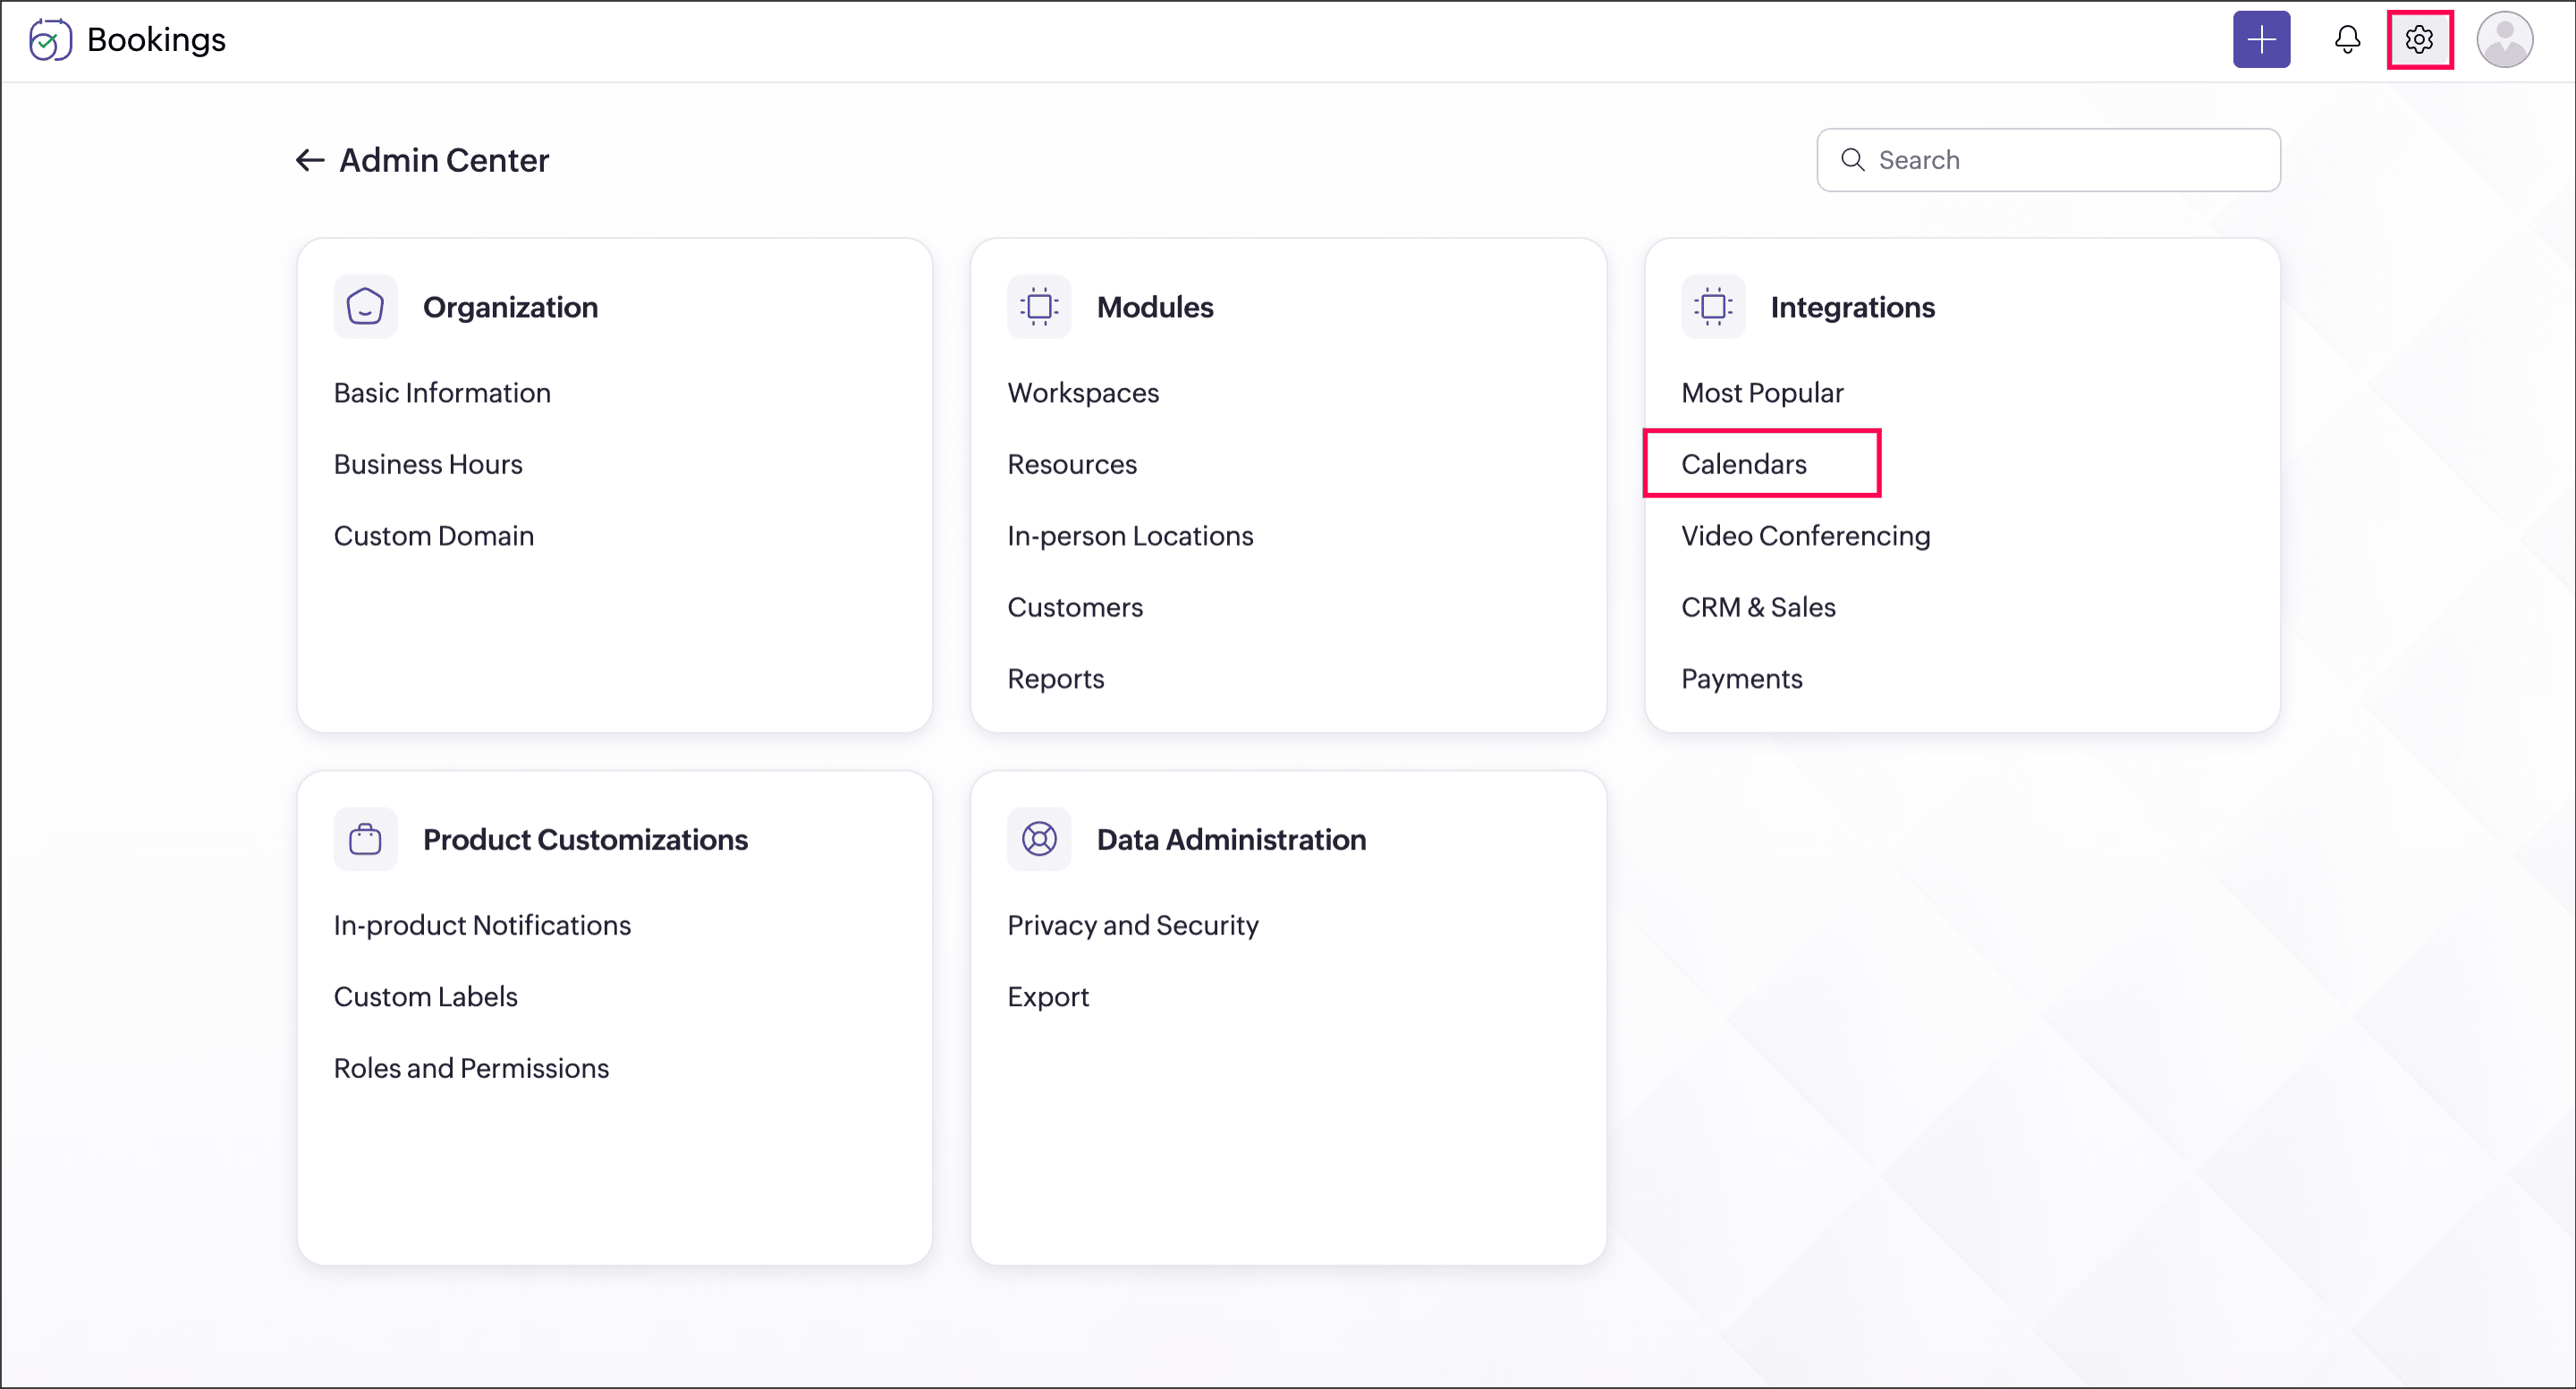The image size is (2576, 1389).
Task: Open Workspaces under Modules
Action: [x=1083, y=393]
